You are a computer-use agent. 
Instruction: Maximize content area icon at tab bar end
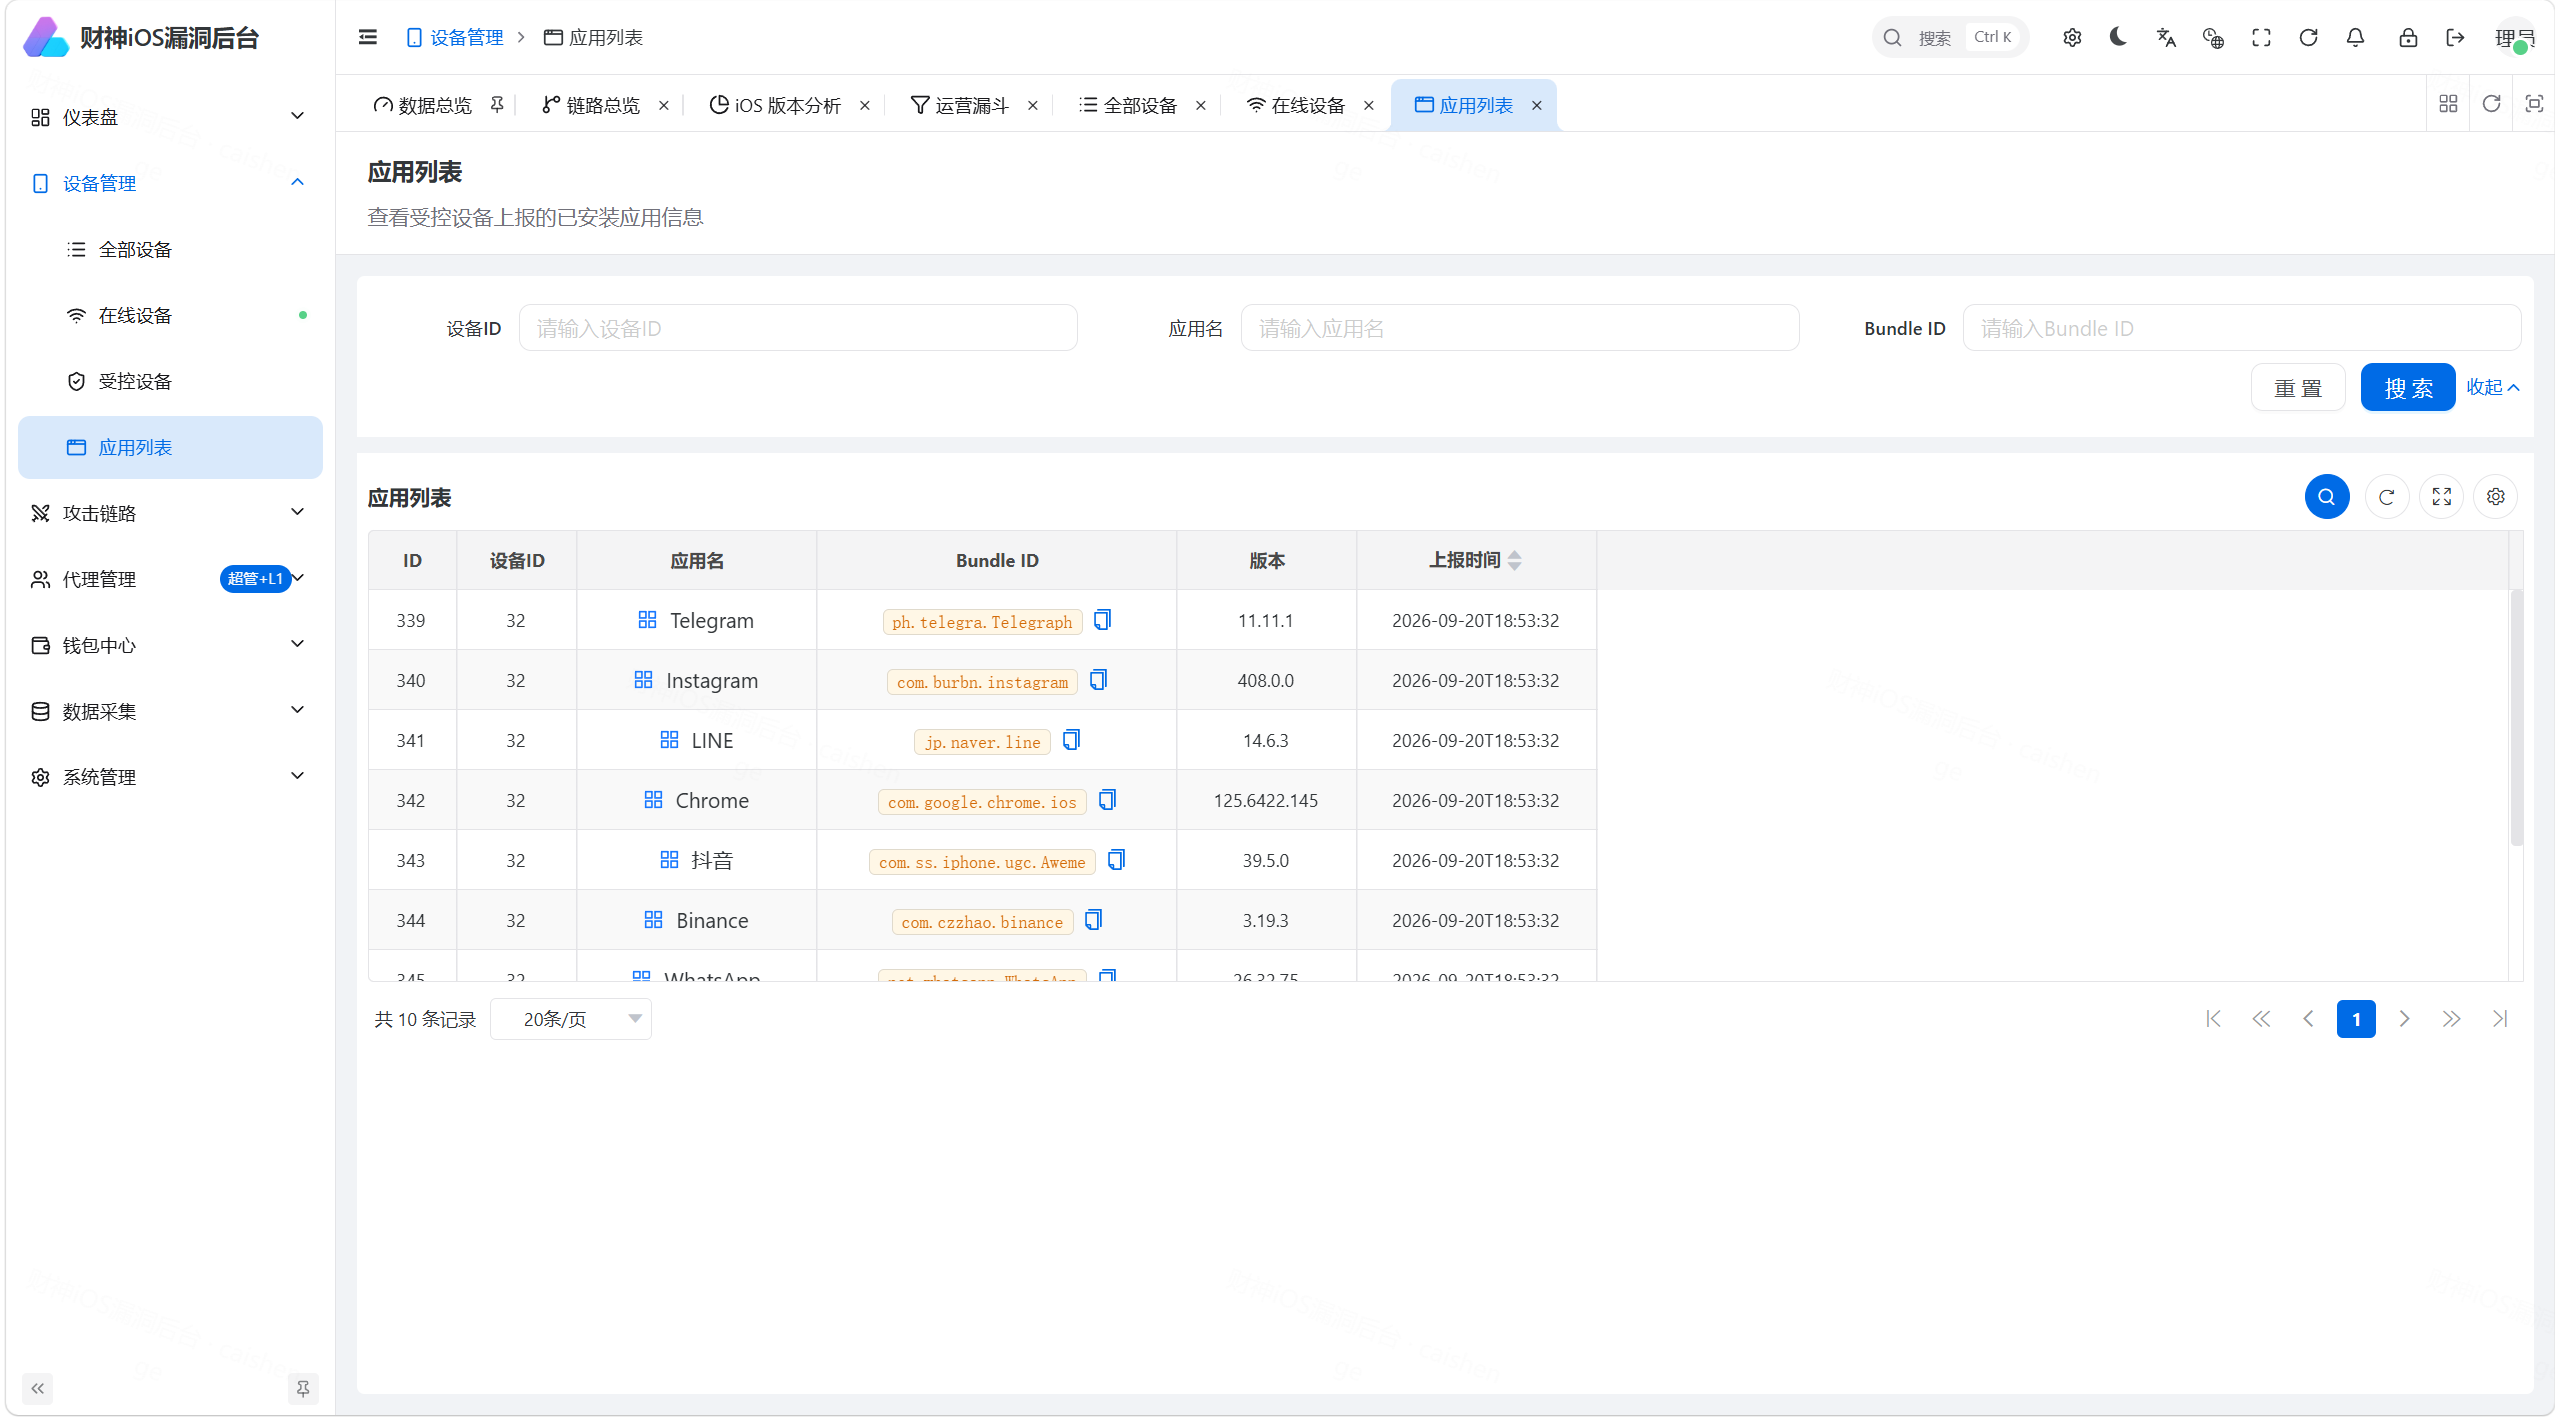click(x=2534, y=104)
